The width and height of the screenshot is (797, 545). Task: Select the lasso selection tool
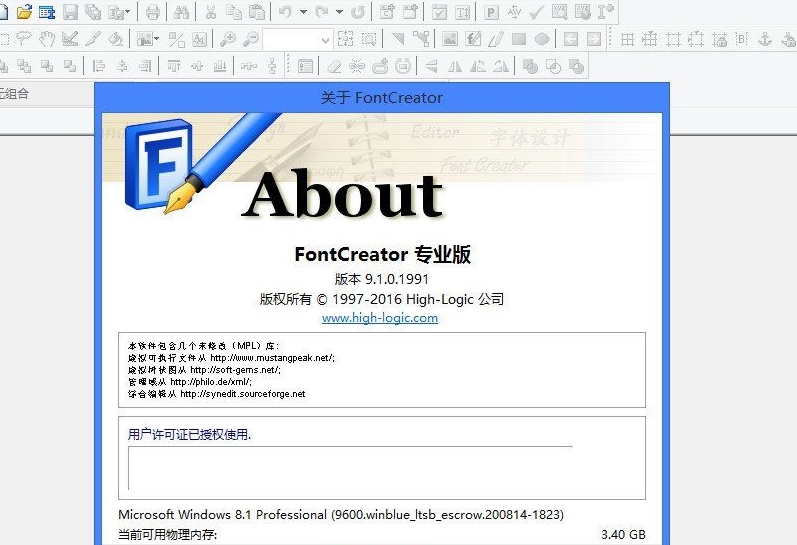point(24,39)
